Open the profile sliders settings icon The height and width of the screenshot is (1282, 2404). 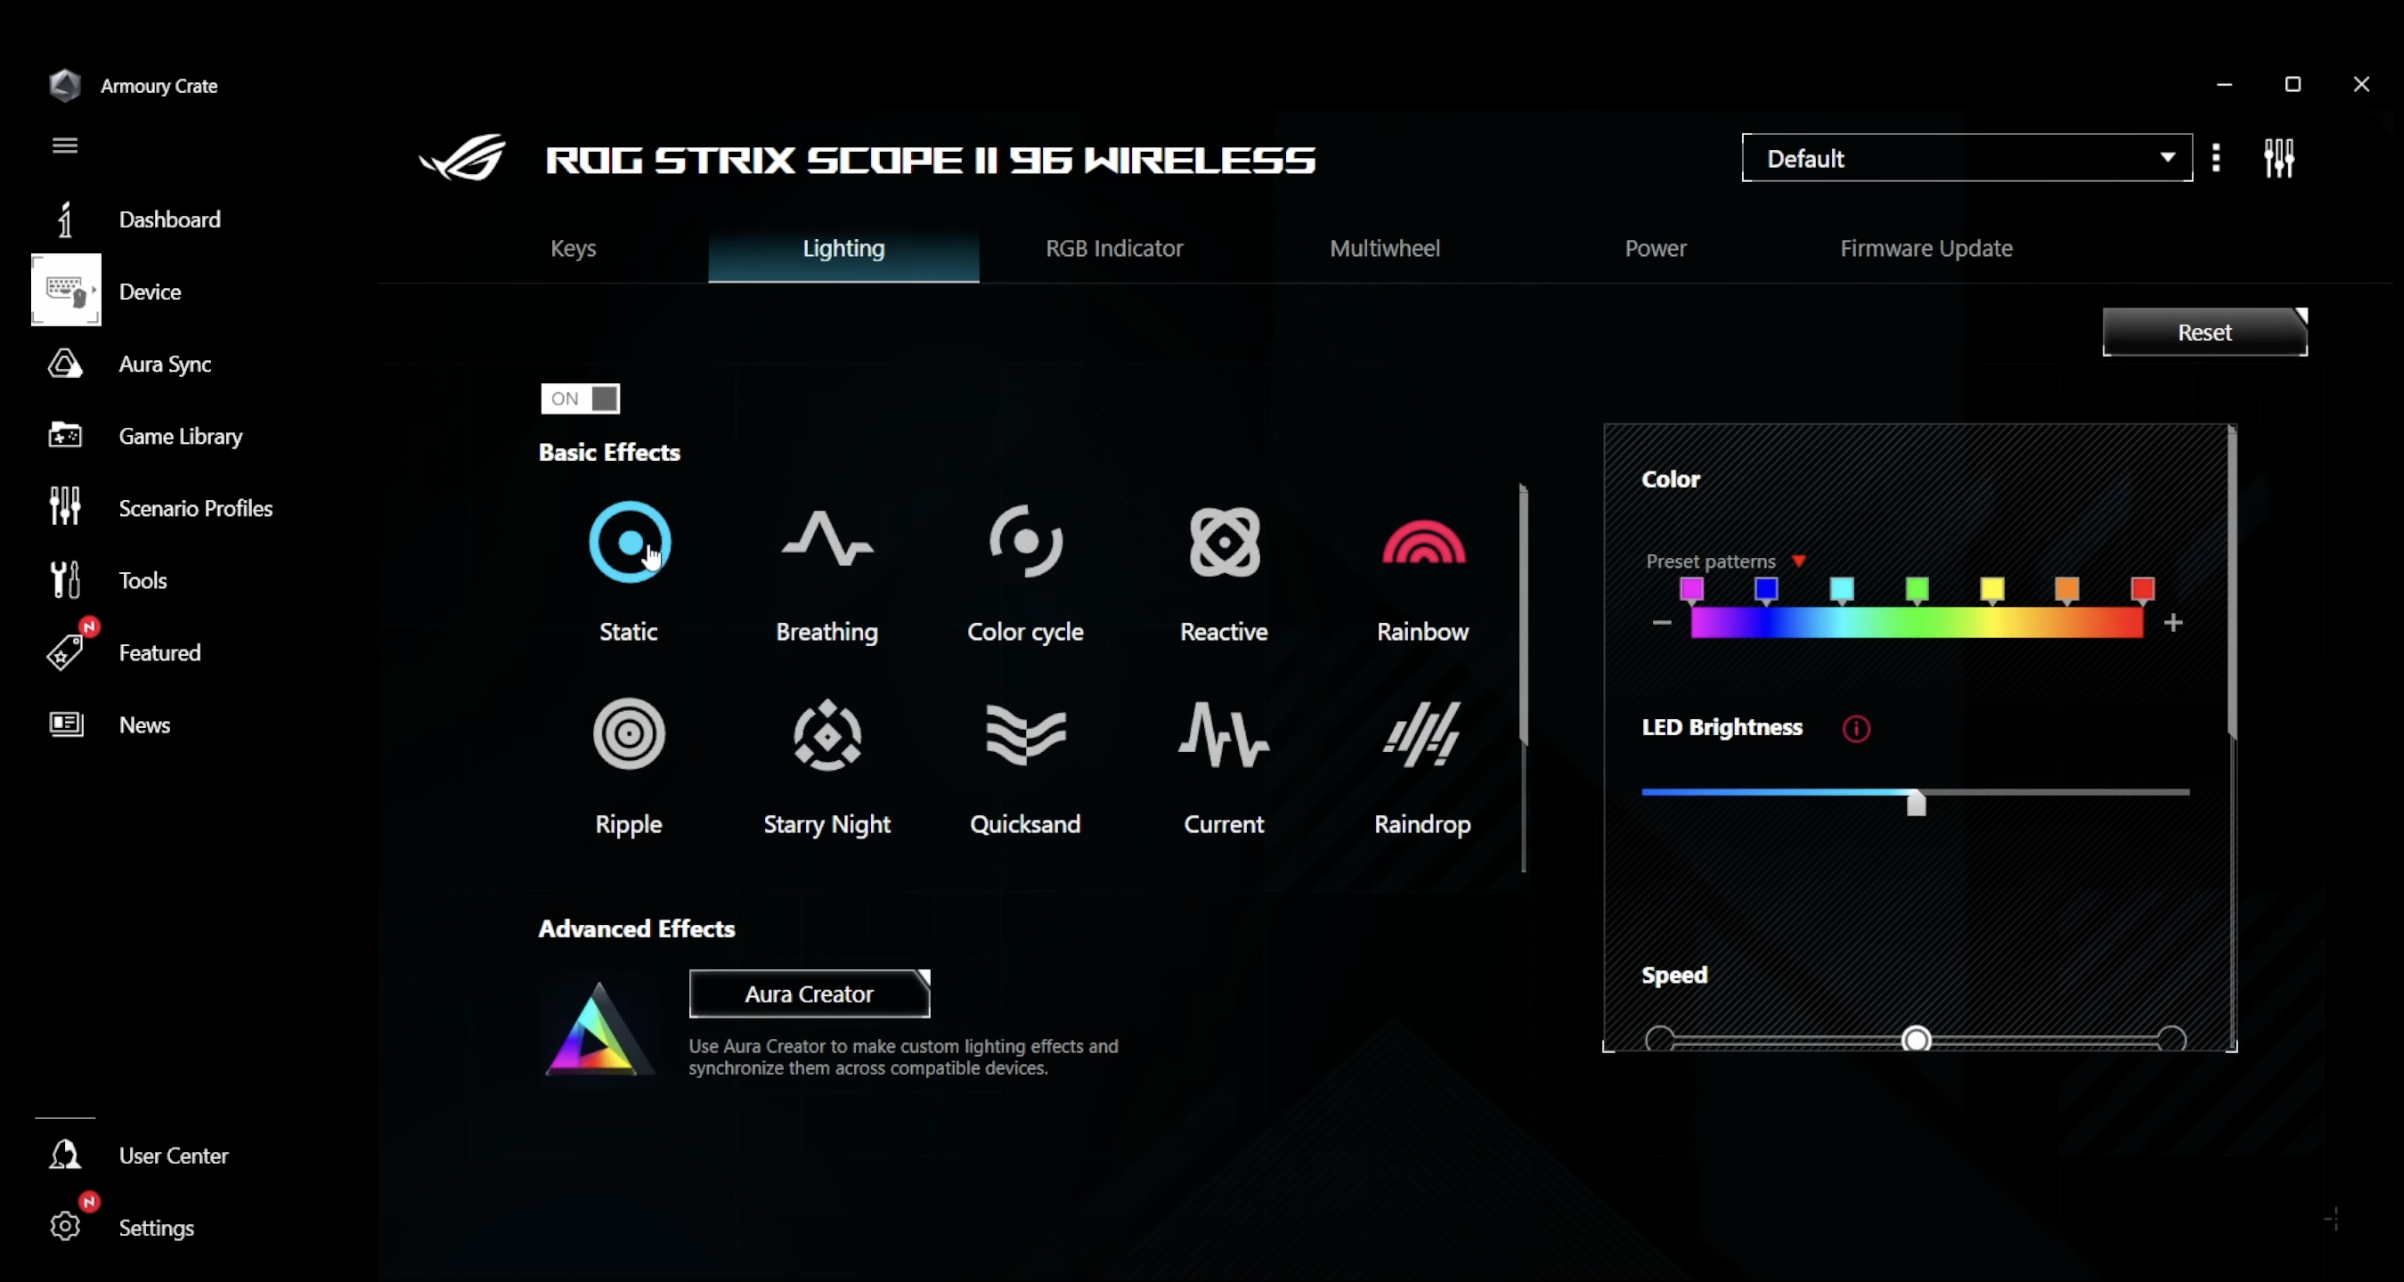[2279, 158]
